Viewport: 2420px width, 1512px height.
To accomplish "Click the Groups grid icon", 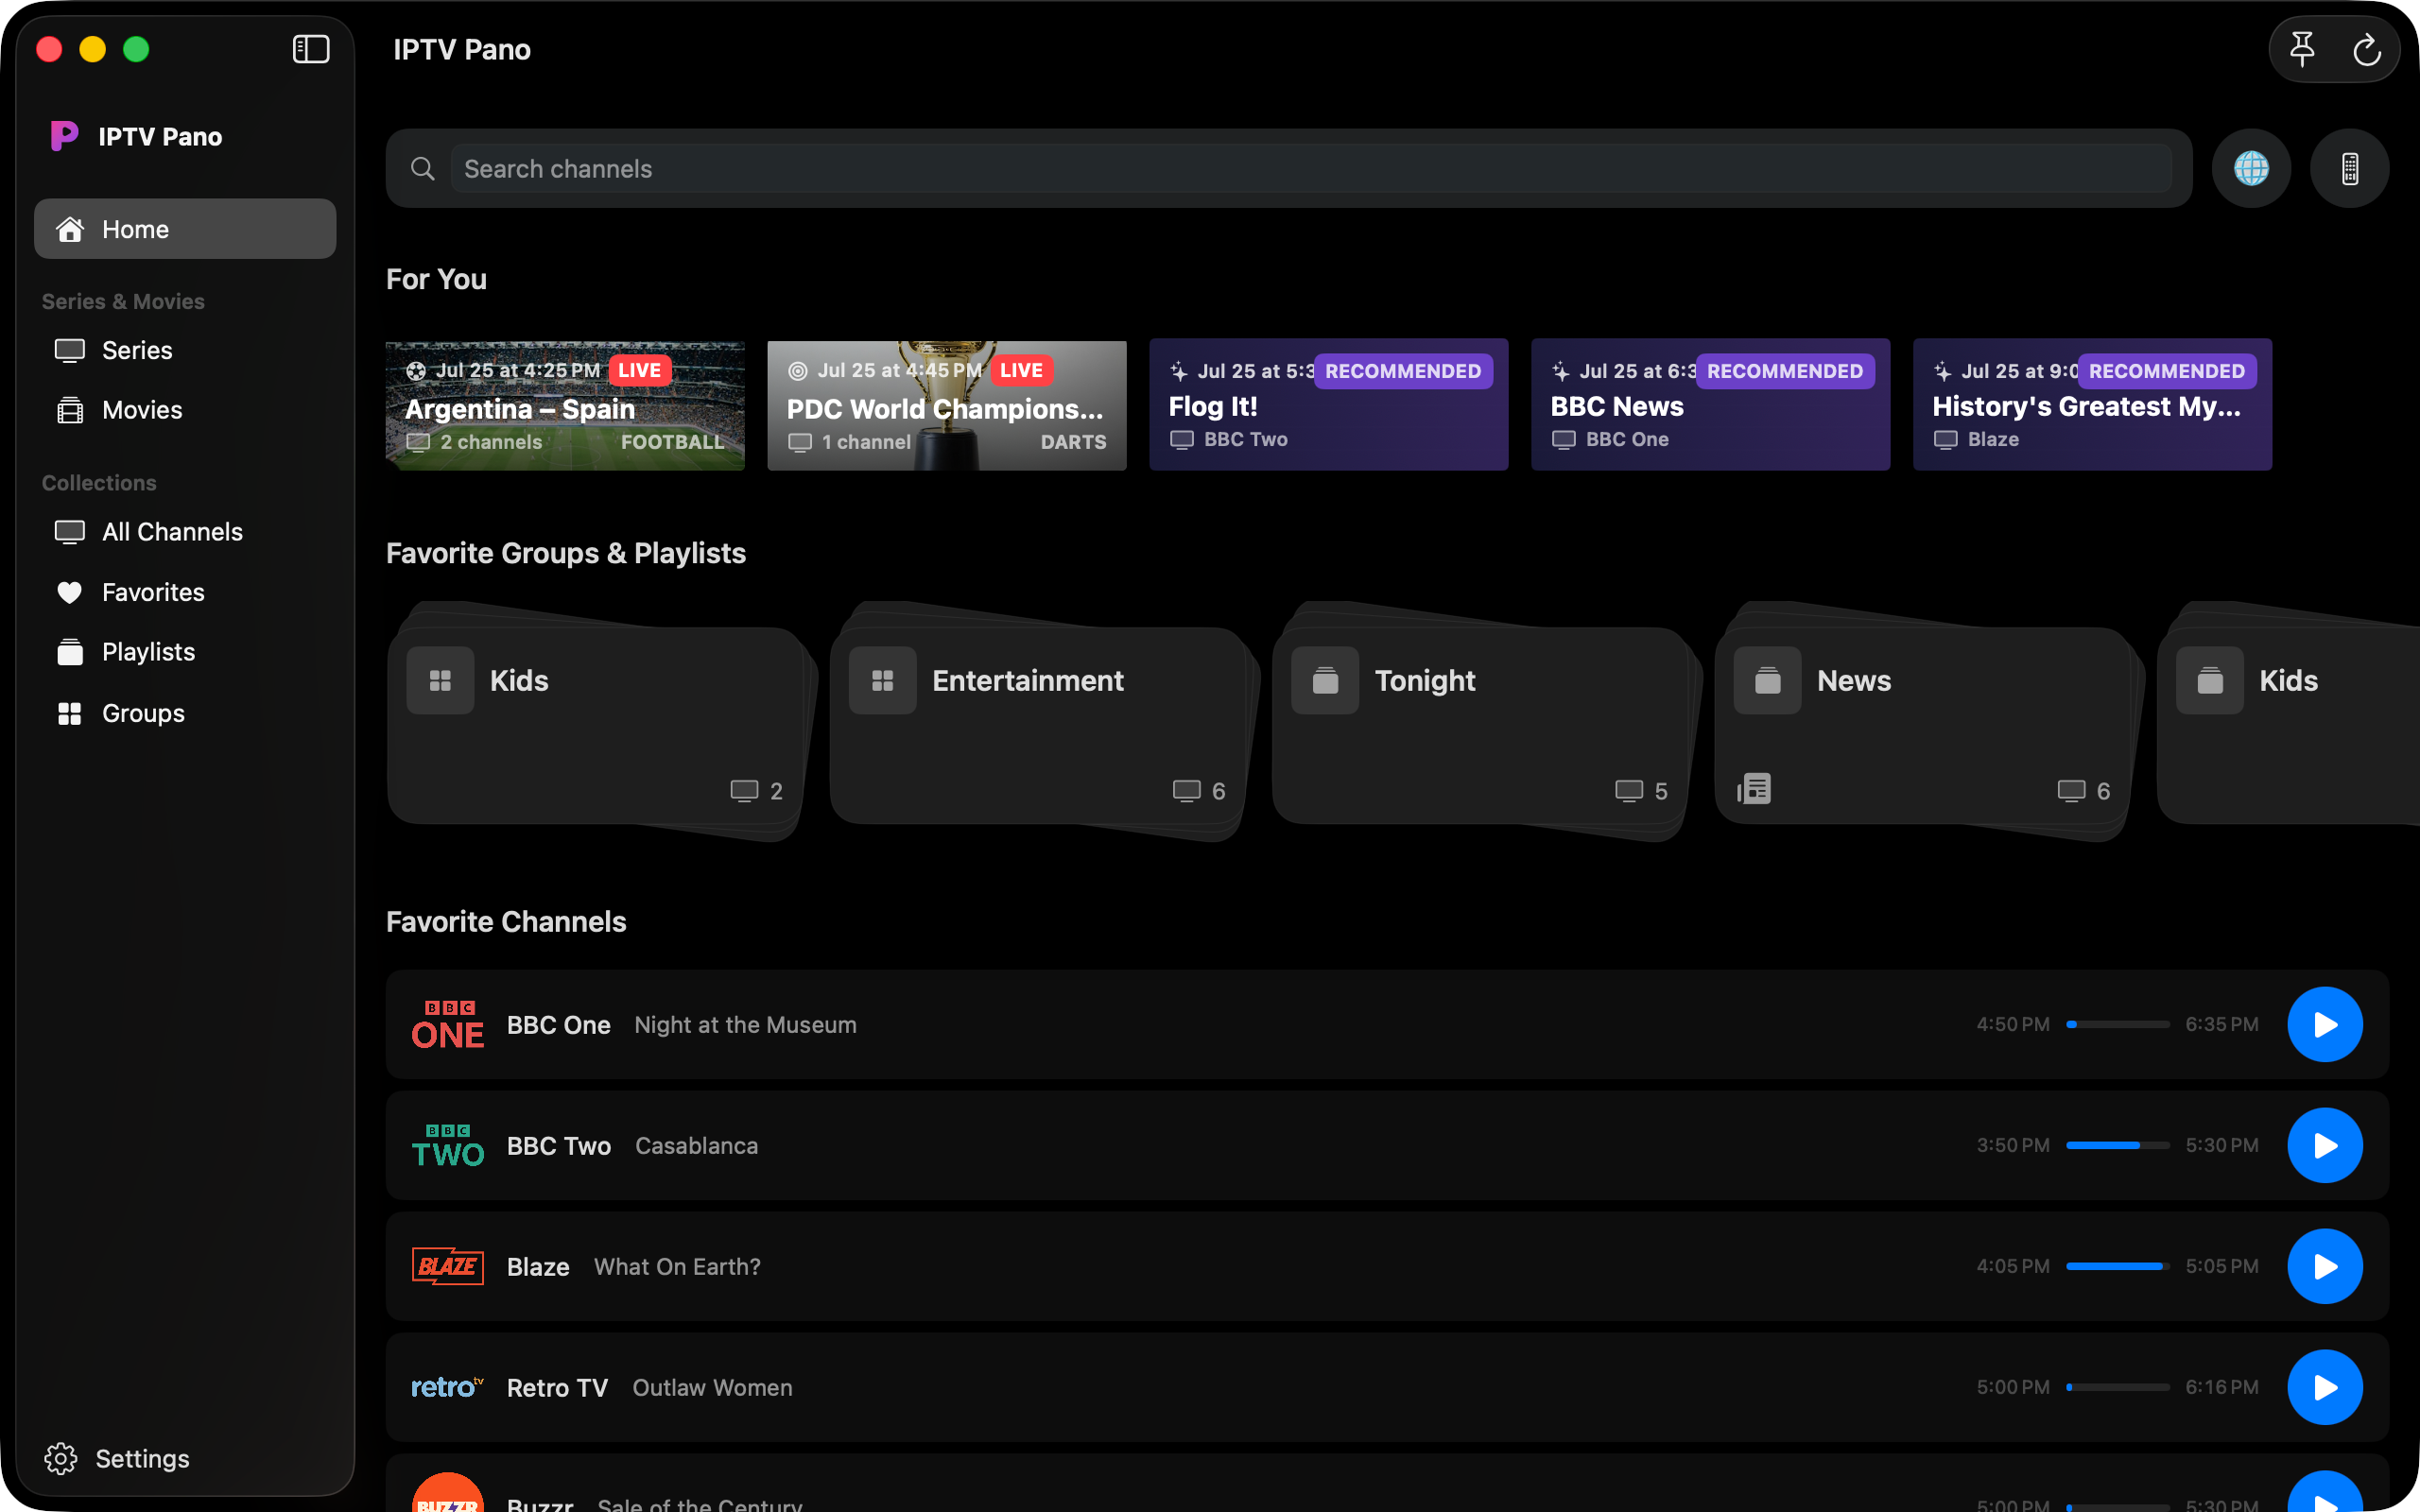I will (69, 713).
